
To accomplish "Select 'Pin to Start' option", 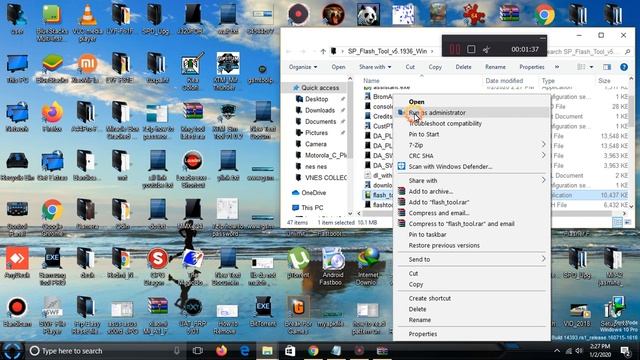I will coord(424,134).
